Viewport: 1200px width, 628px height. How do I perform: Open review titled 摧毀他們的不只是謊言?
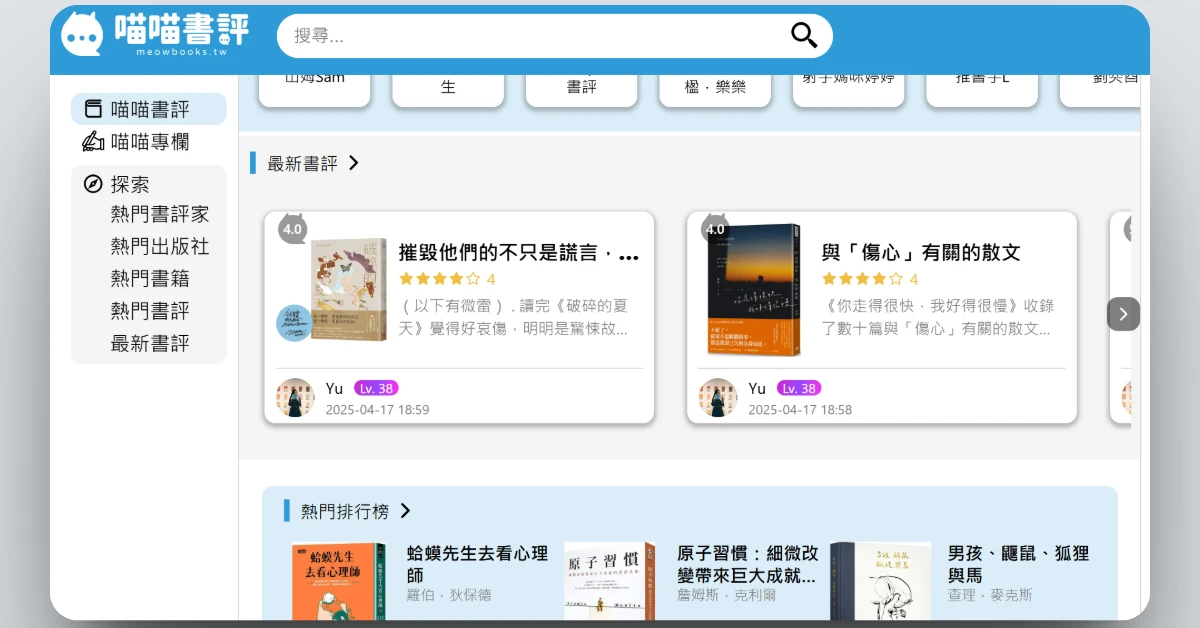pos(518,253)
